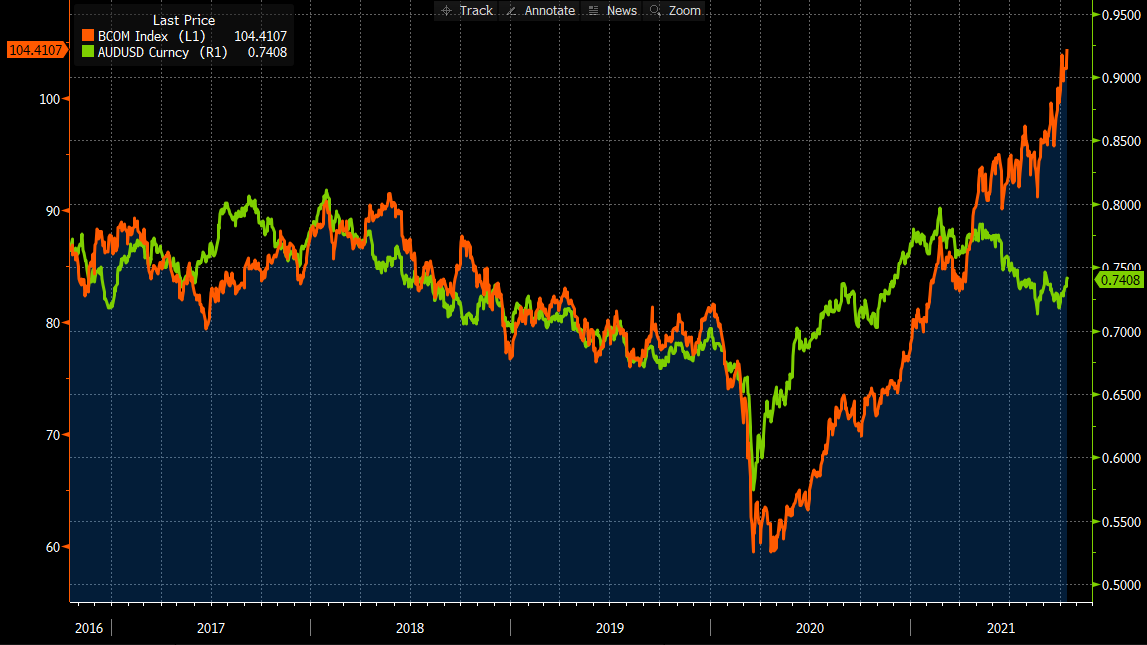The width and height of the screenshot is (1147, 645).
Task: Select the BCOM Index legend entry
Action: click(x=150, y=36)
